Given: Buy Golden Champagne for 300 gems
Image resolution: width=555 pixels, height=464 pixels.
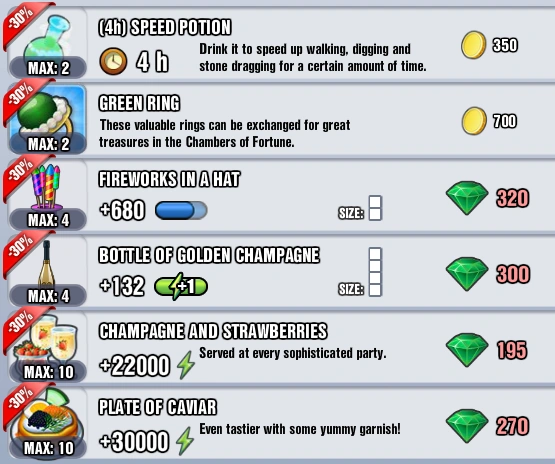Looking at the screenshot, I should coord(488,274).
